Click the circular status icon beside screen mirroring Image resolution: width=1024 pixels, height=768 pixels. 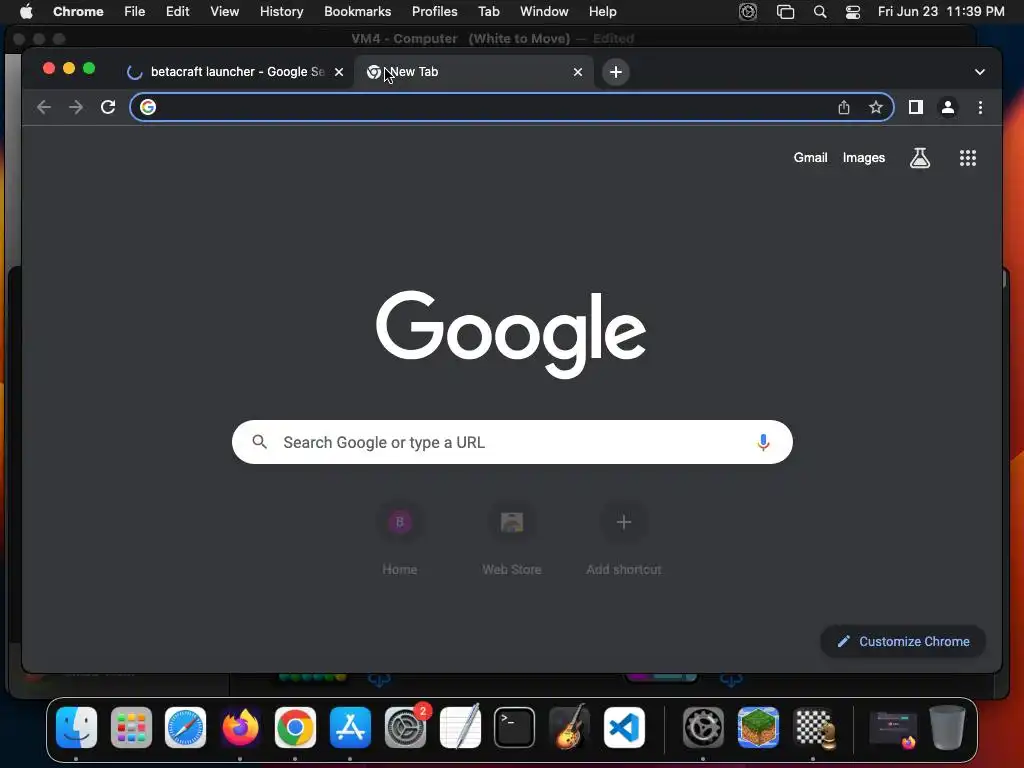click(748, 12)
